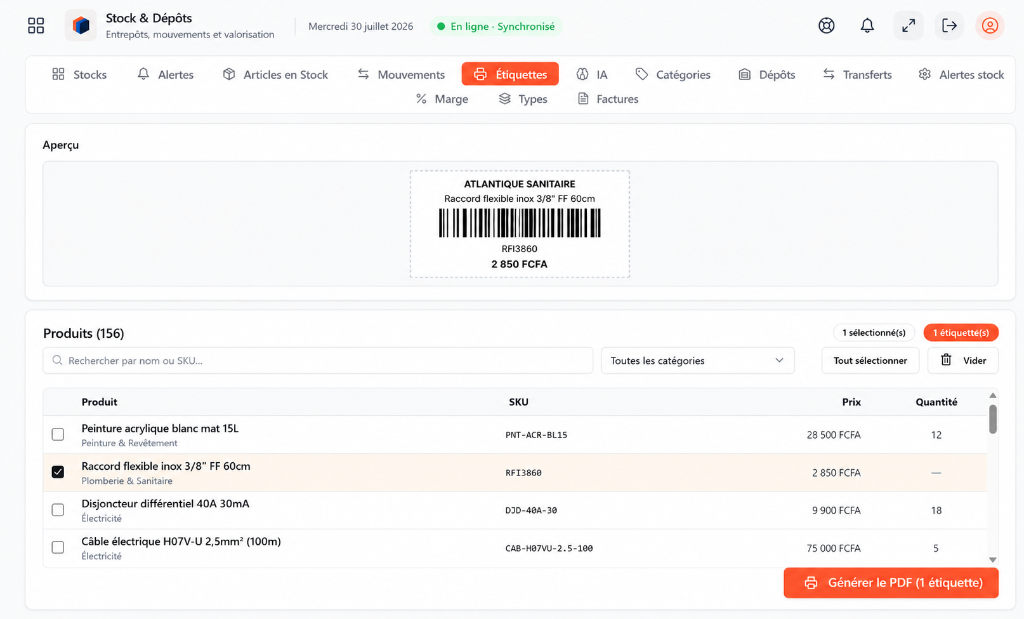
Task: Toggle fullscreen with the expand arrows icon
Action: [908, 25]
